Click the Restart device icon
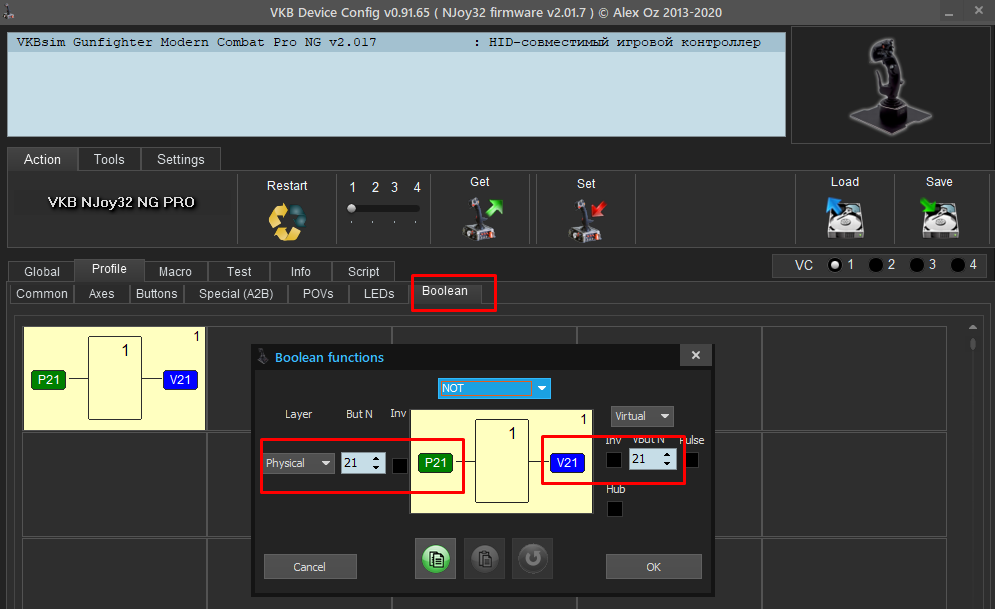995x609 pixels. pyautogui.click(x=287, y=221)
